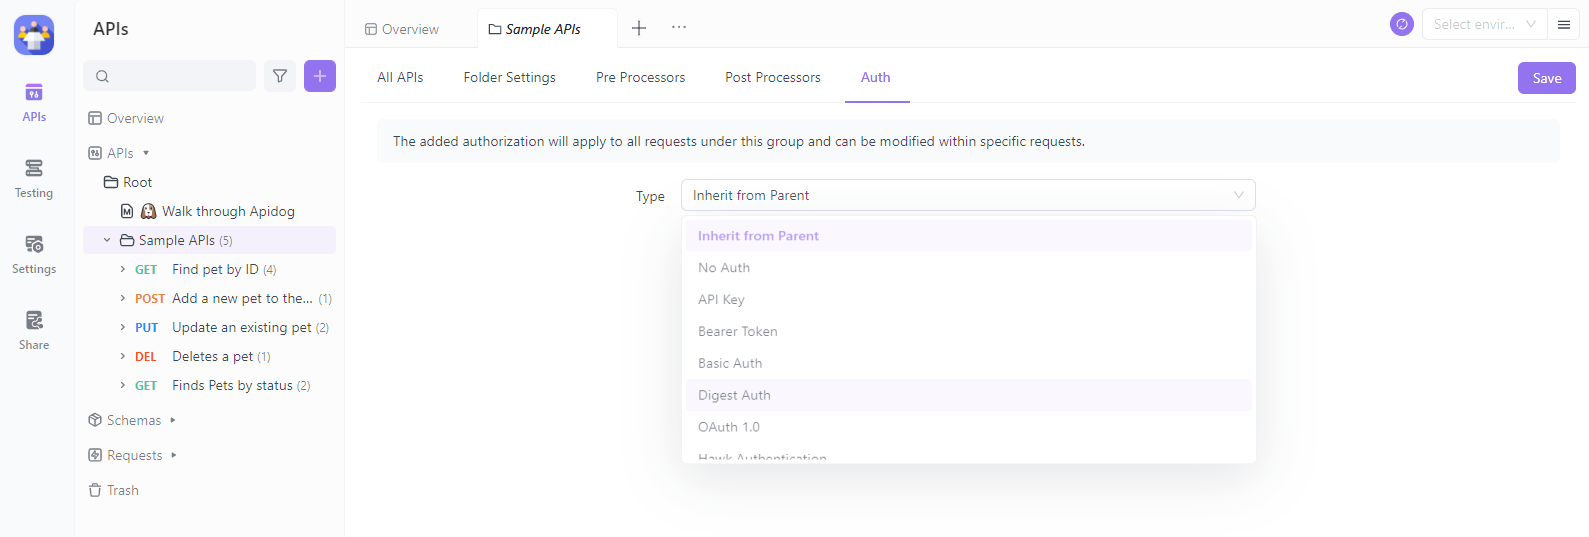Screen dimensions: 1589x537
Task: Click the Save button
Action: tap(1546, 78)
